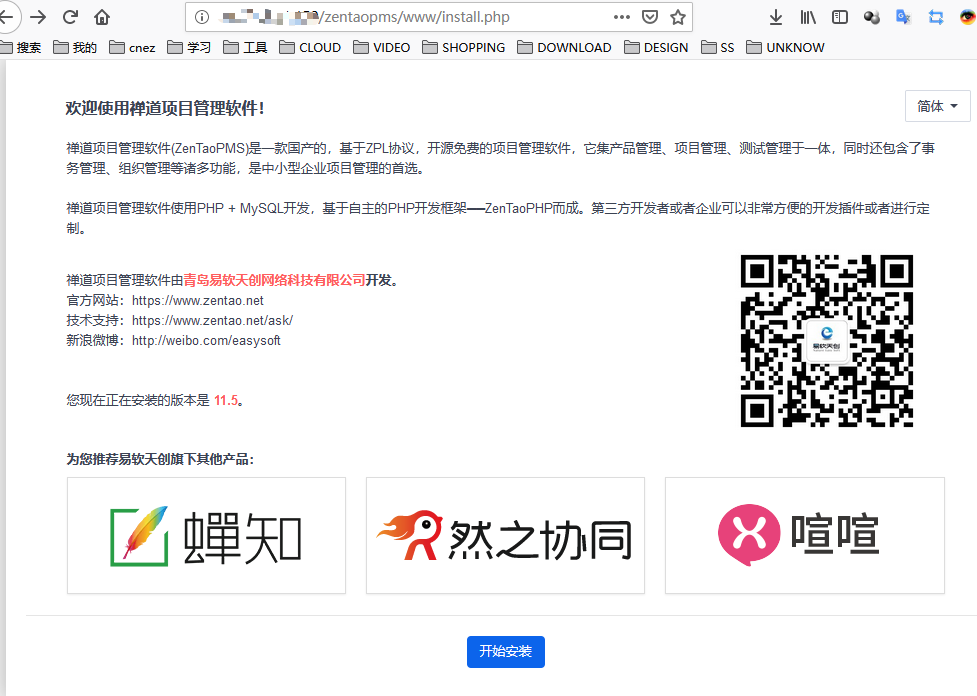The height and width of the screenshot is (696, 977).
Task: Open the VIDEO bookmarks folder
Action: click(382, 47)
